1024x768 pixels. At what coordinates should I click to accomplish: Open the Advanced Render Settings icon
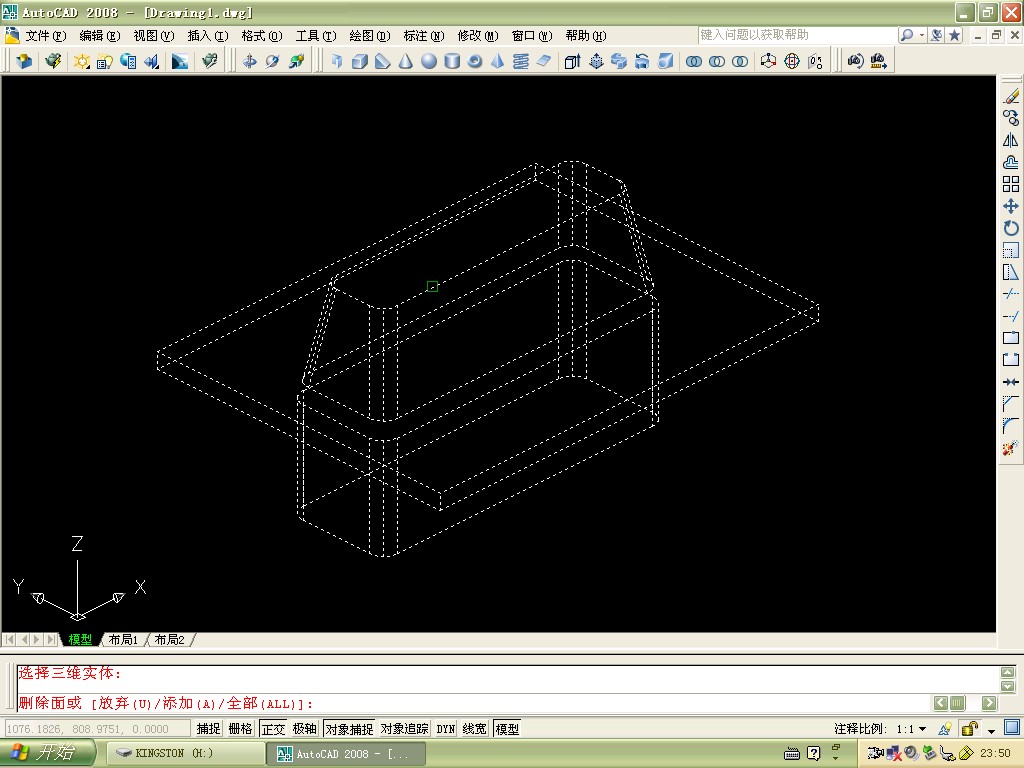(210, 61)
